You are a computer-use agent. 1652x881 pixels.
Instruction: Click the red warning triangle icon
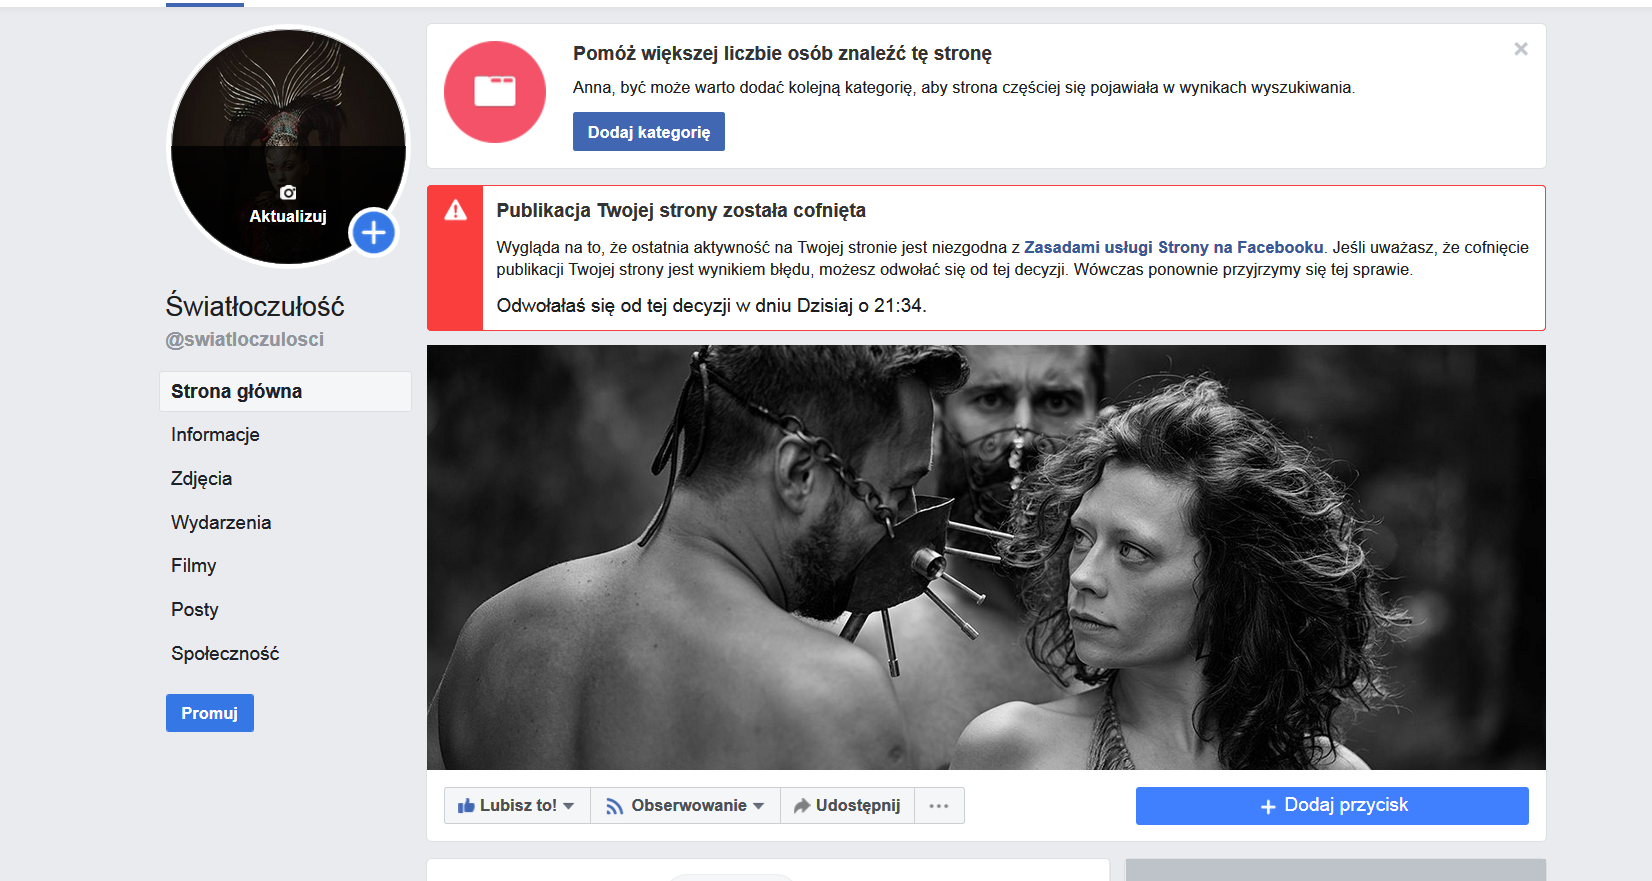pyautogui.click(x=456, y=210)
